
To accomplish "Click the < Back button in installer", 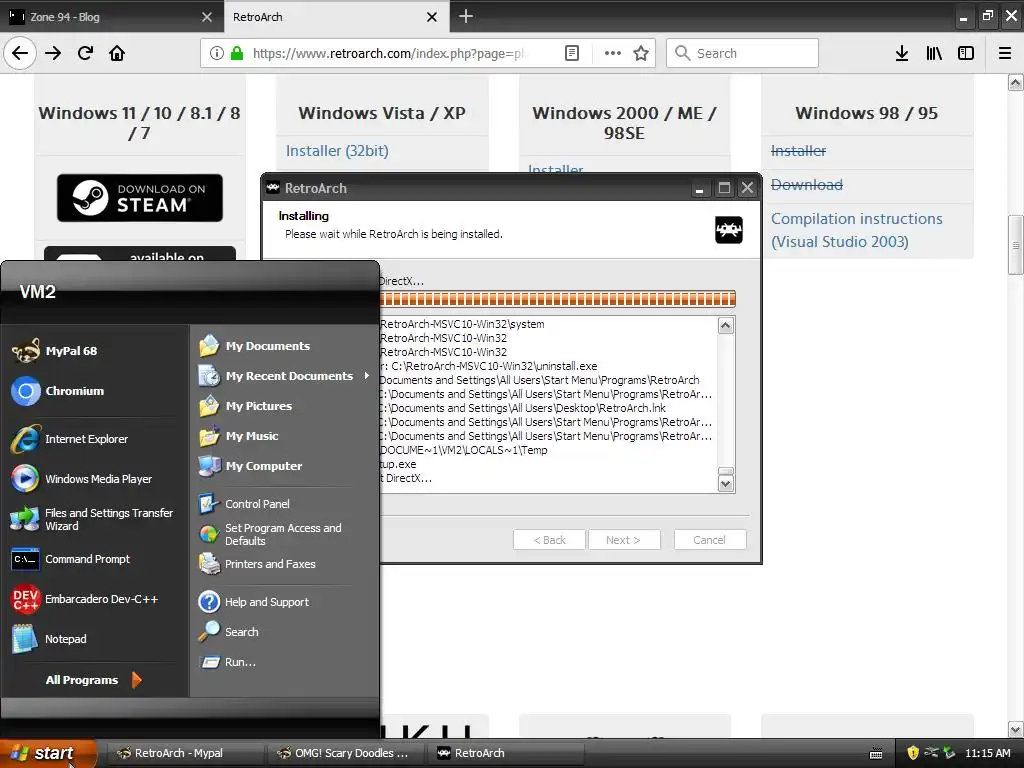I will tap(549, 539).
